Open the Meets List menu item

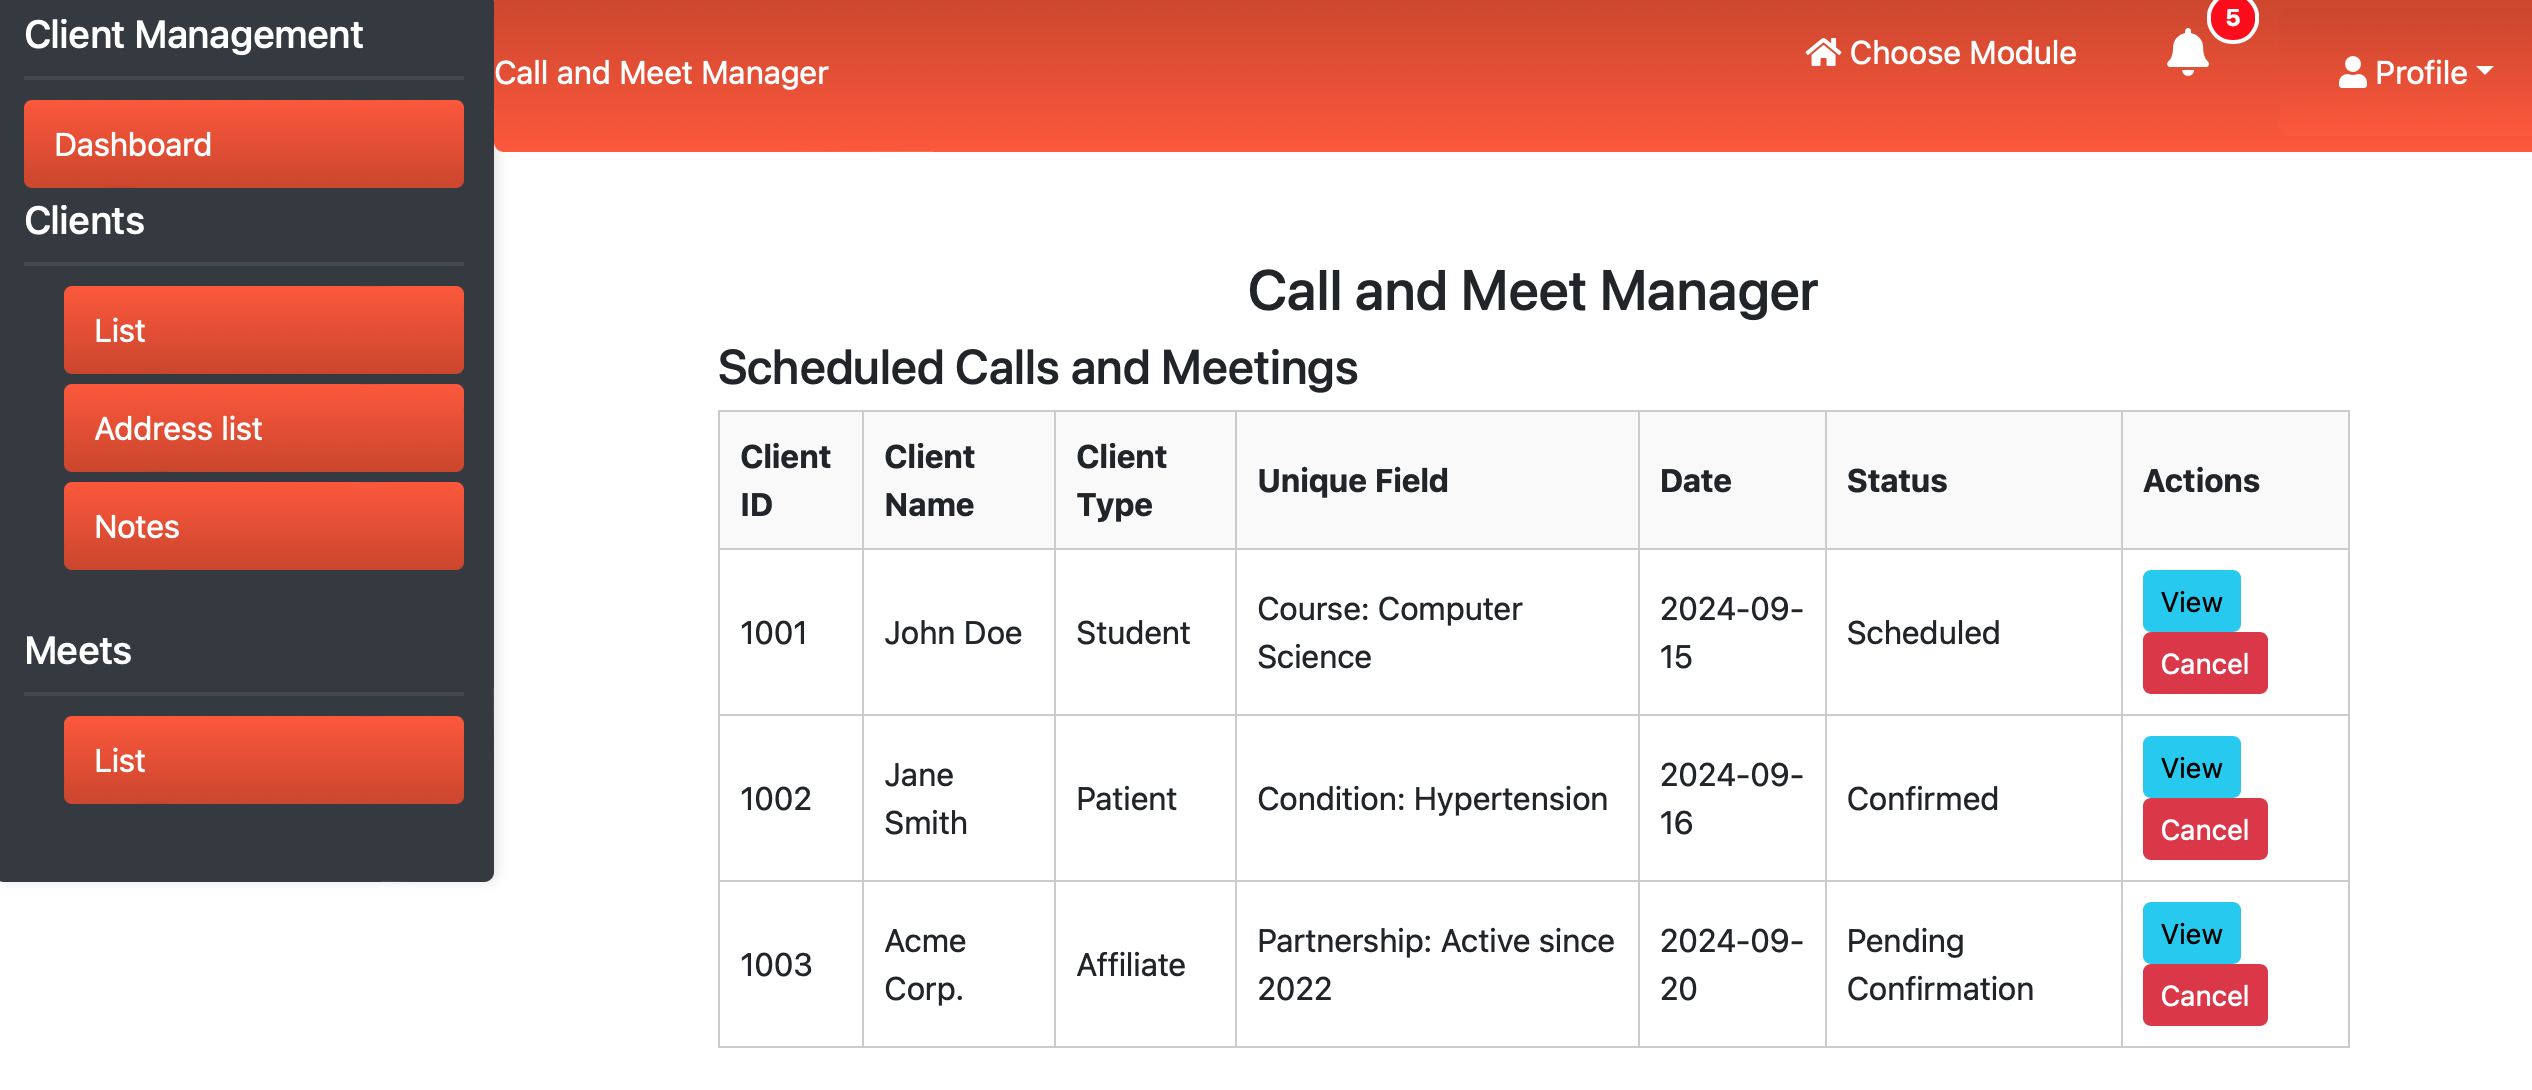pos(263,760)
